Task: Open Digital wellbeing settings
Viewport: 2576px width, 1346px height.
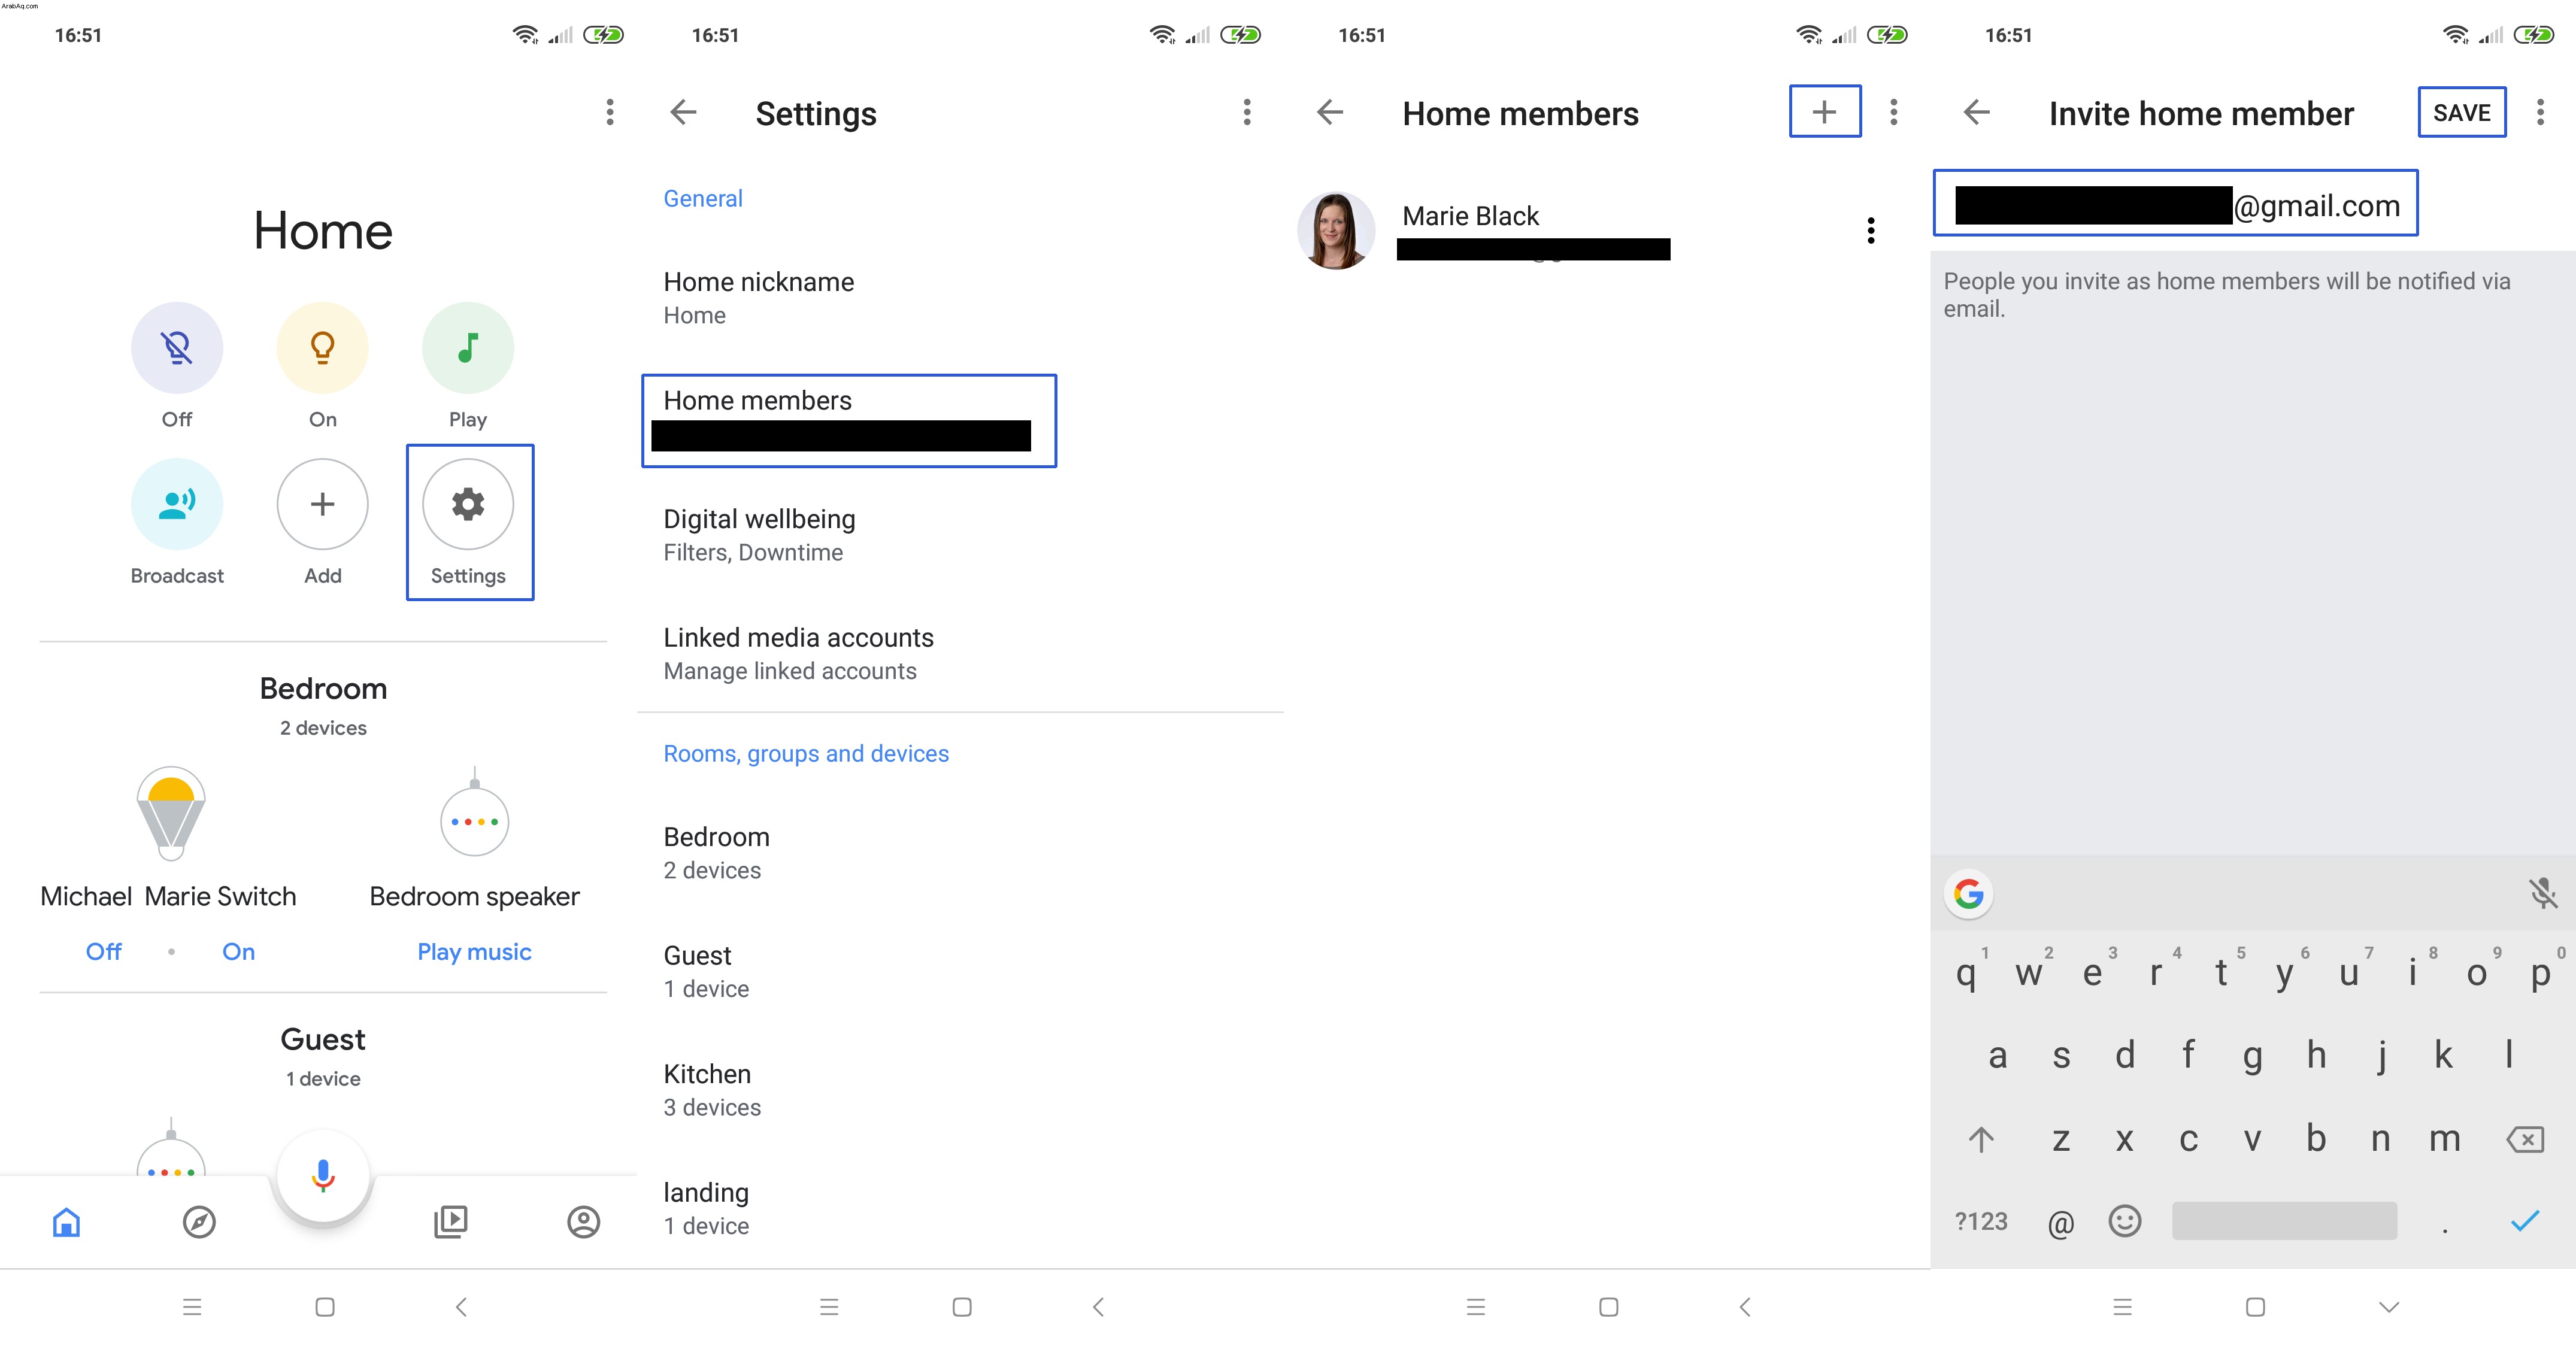Action: point(960,535)
